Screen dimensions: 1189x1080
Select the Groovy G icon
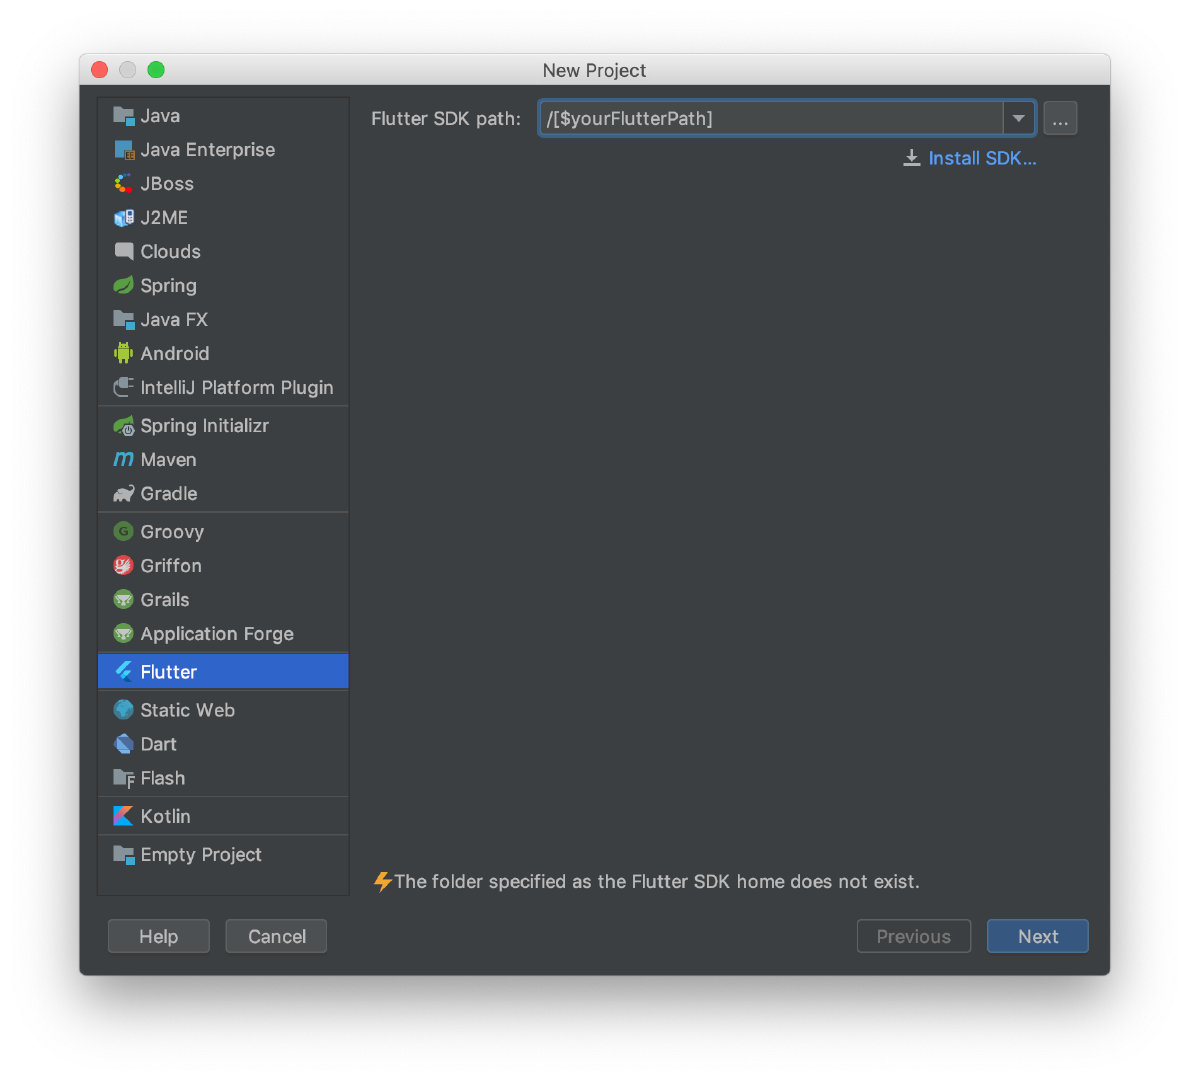(x=124, y=532)
